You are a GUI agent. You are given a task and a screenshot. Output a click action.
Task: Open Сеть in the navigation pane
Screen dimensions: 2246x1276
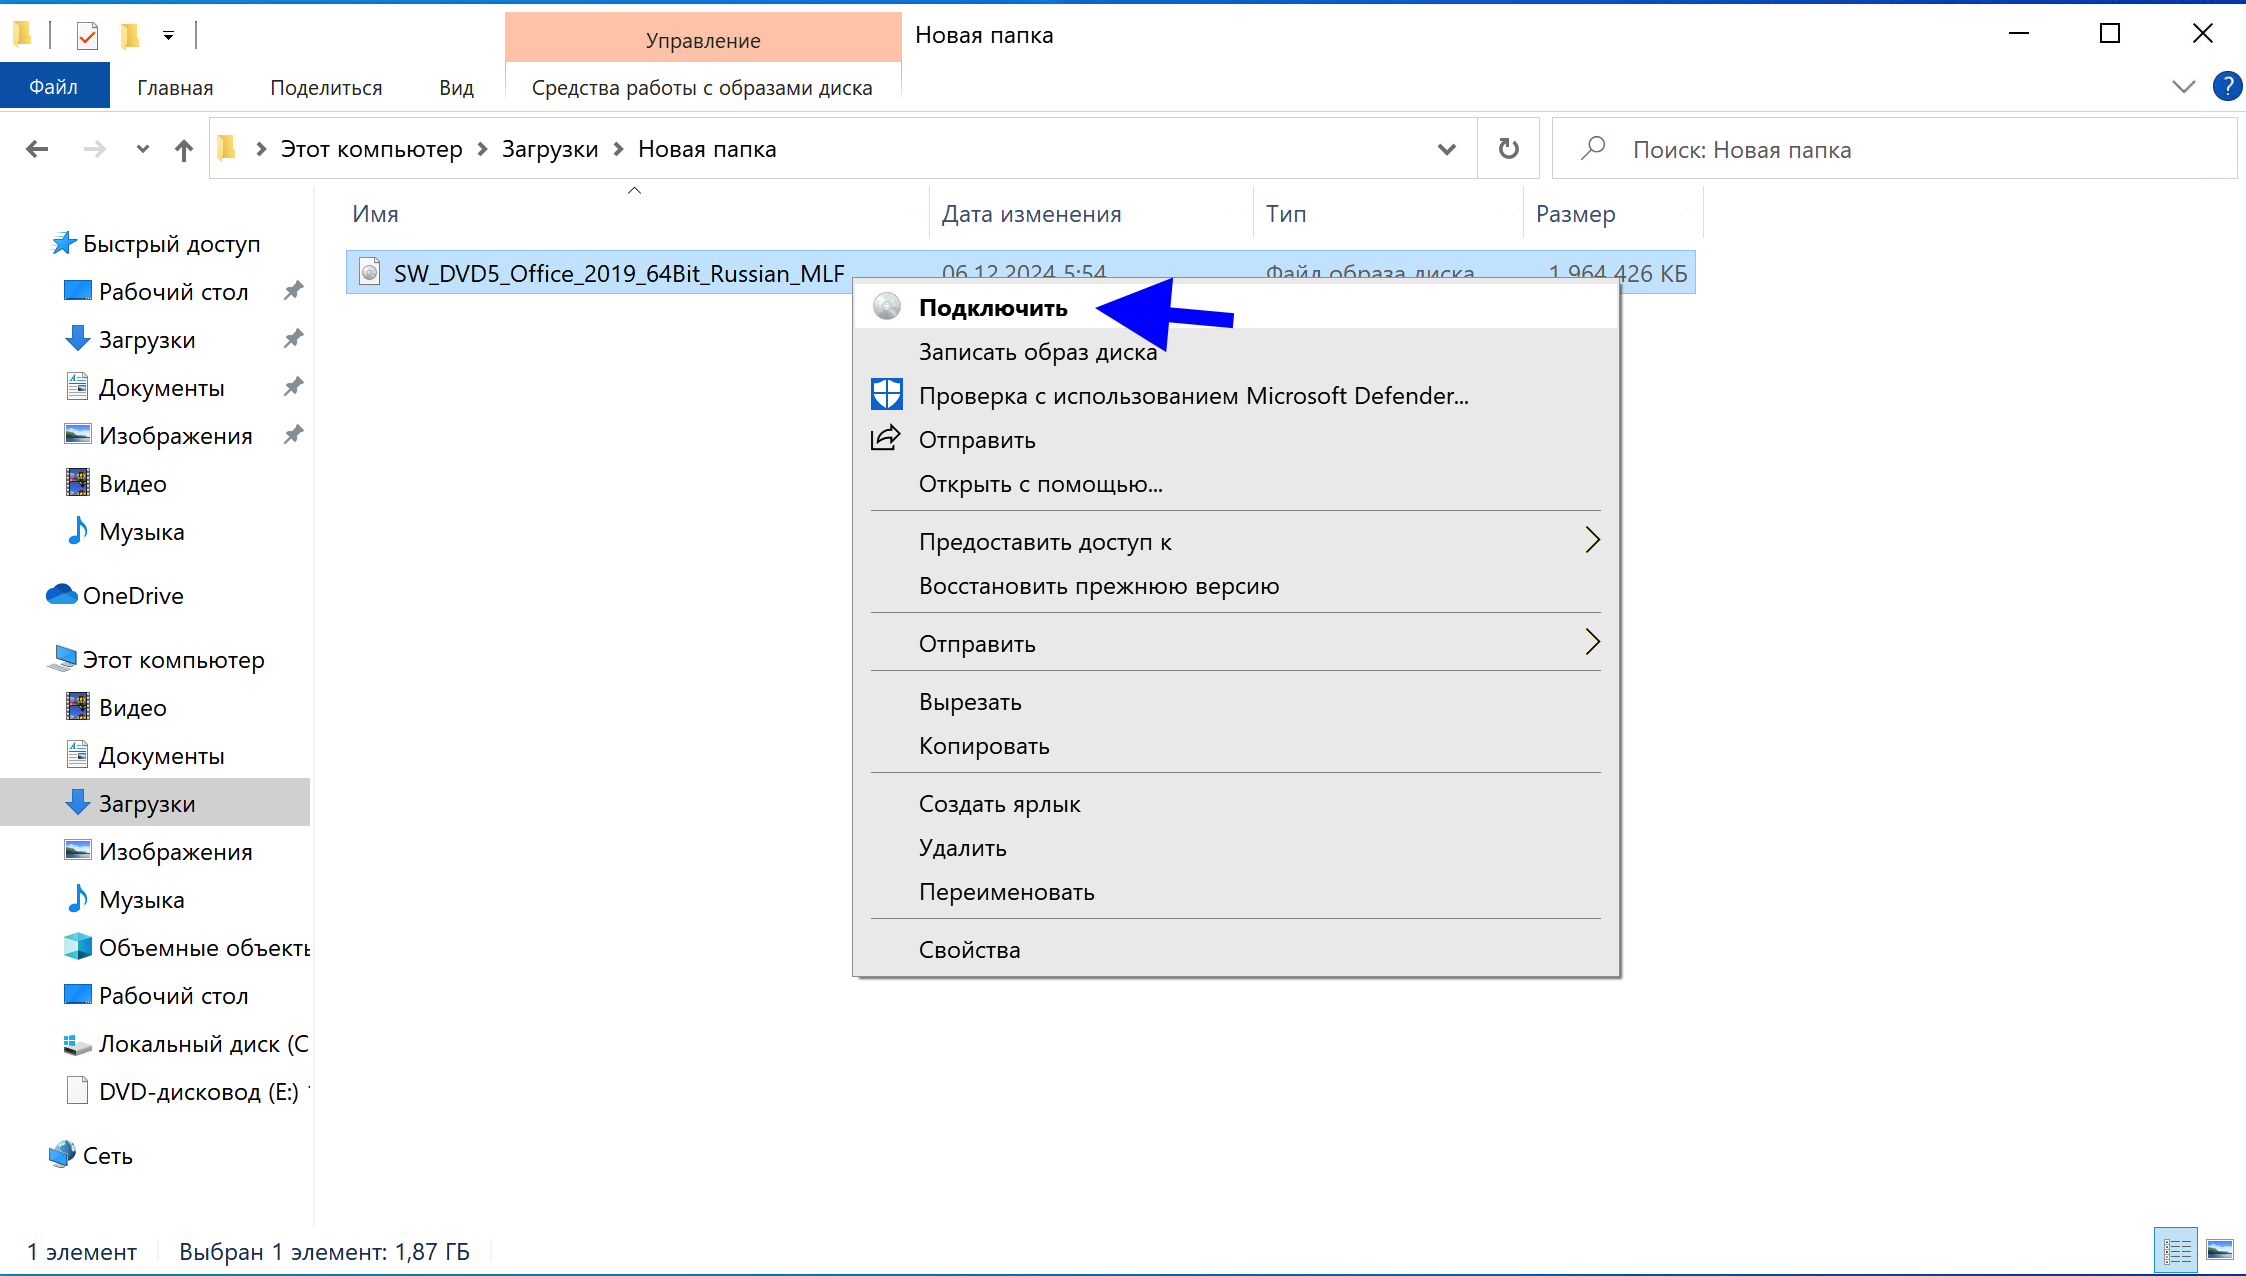[107, 1155]
